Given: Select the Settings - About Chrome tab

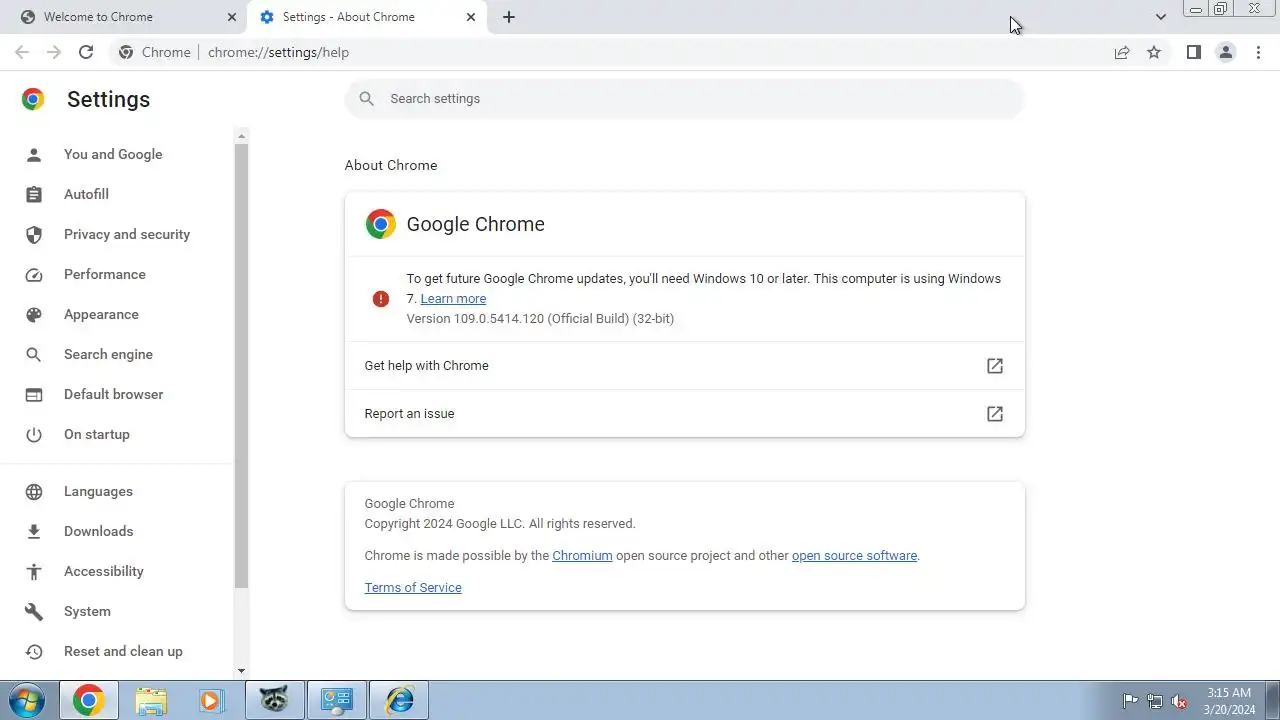Looking at the screenshot, I should (367, 17).
